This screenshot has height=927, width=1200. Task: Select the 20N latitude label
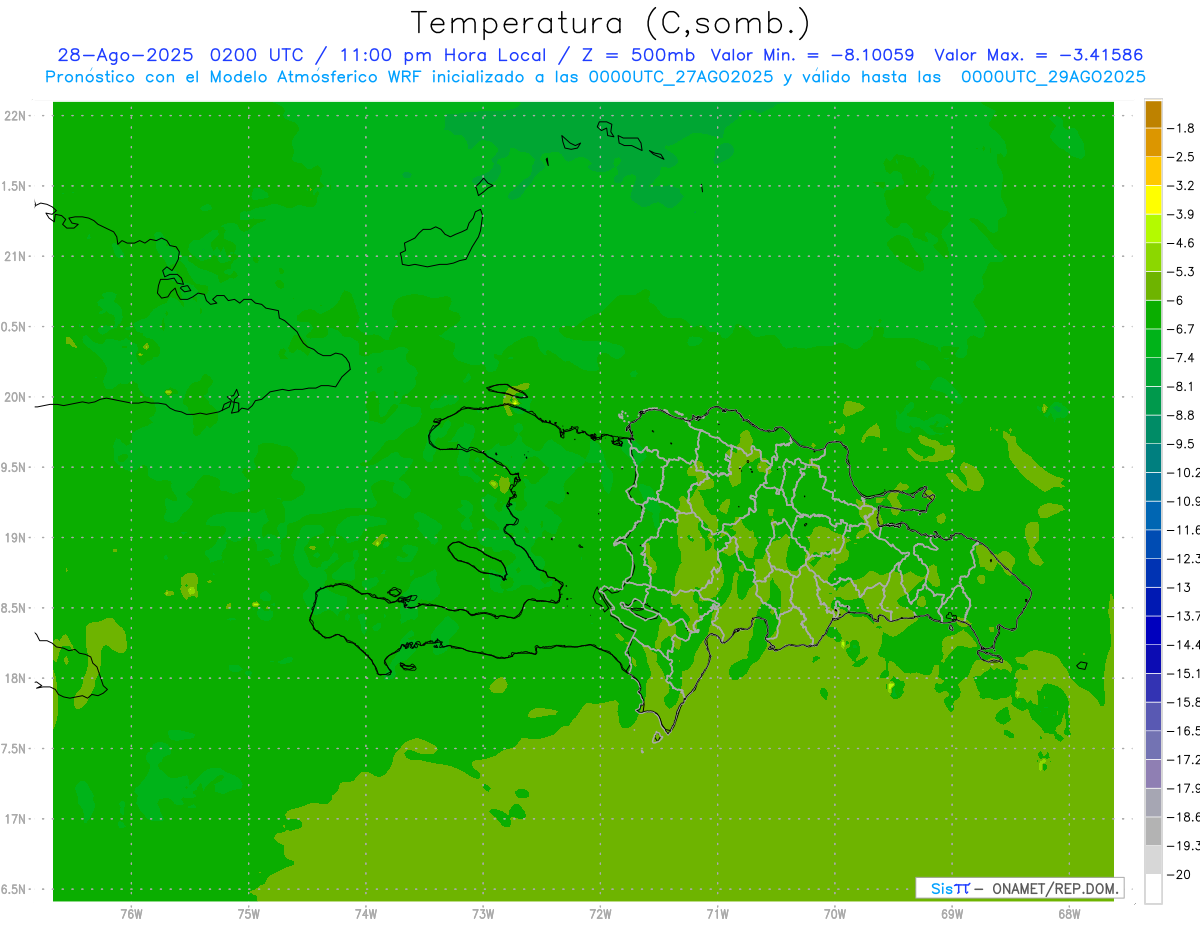tap(16, 397)
